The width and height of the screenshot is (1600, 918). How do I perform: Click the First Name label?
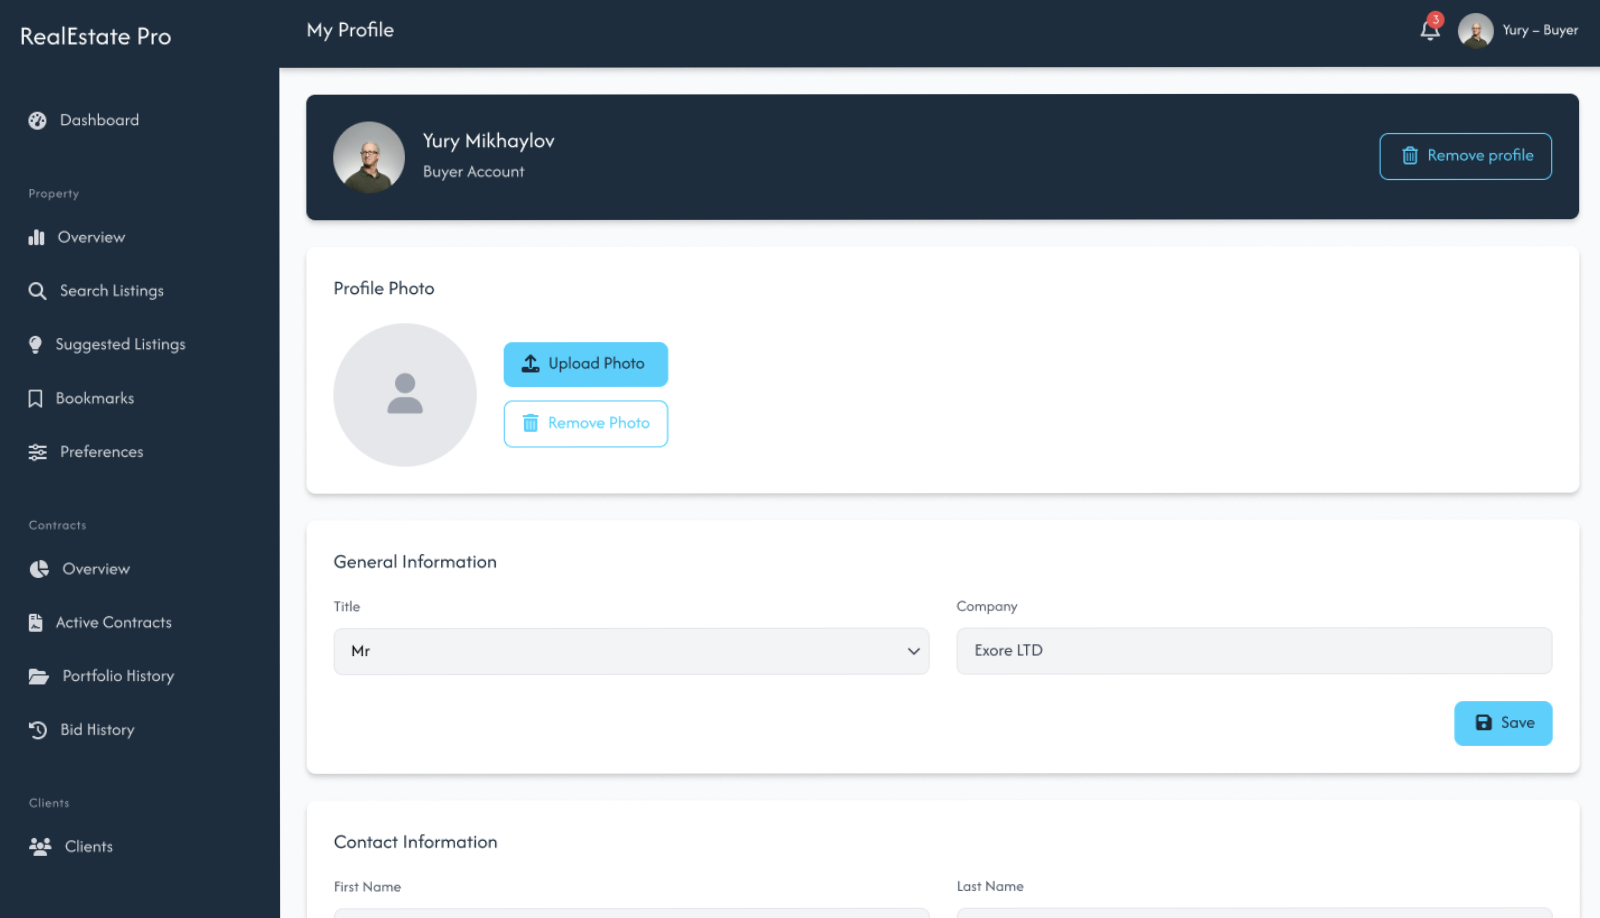click(367, 887)
